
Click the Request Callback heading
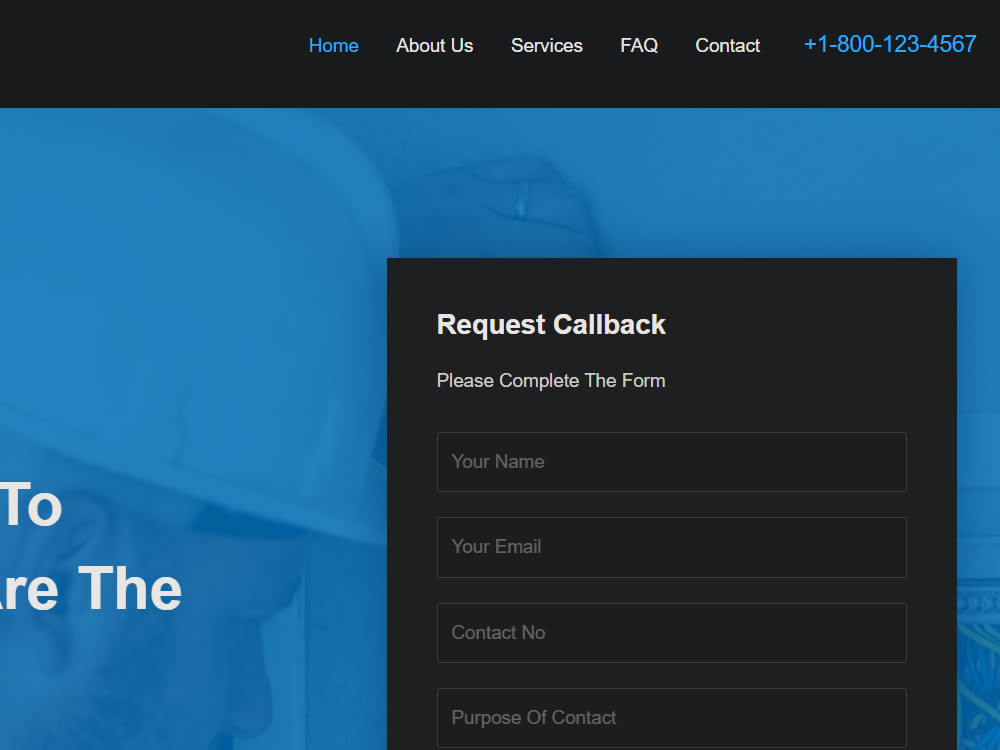(551, 325)
